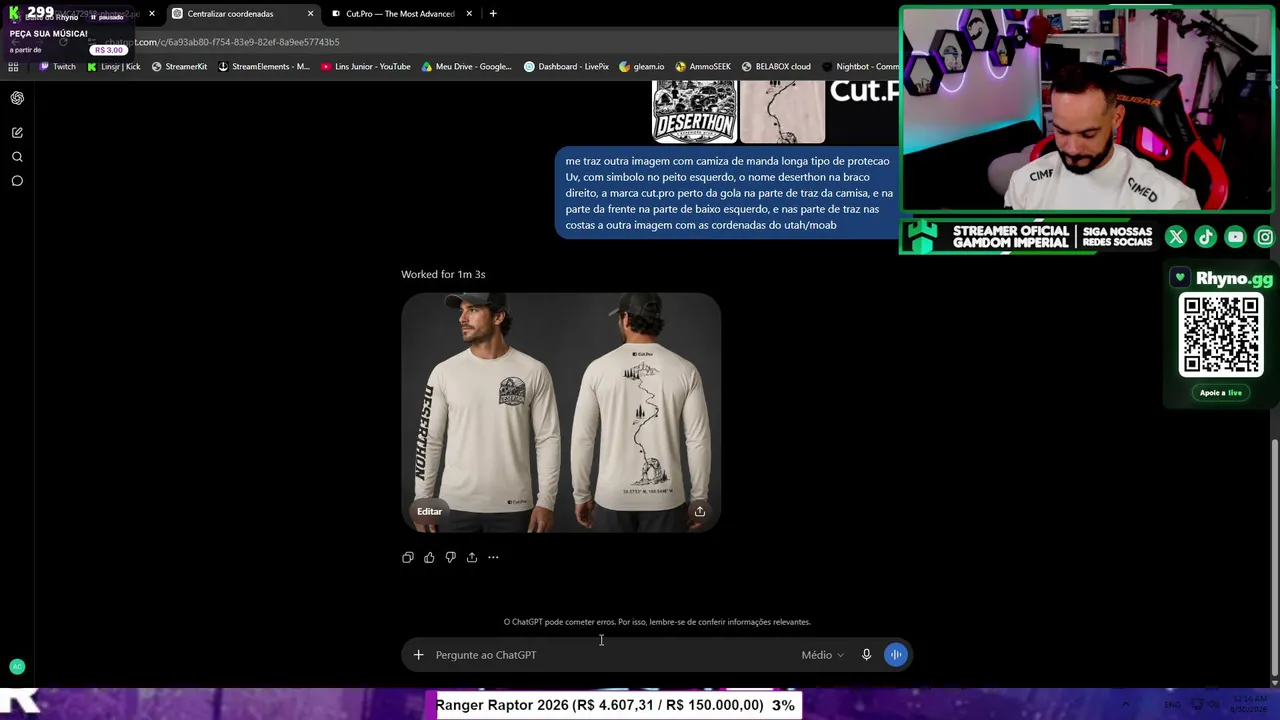The width and height of the screenshot is (1280, 720).
Task: Open the Meu Drive - Google bookmark
Action: (x=466, y=67)
